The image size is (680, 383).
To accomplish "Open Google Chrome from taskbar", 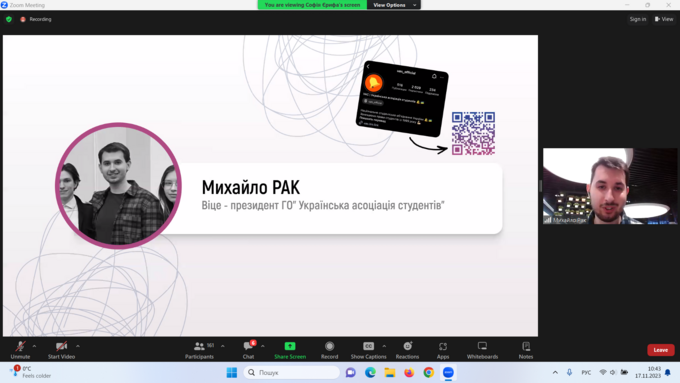I will [x=428, y=373].
